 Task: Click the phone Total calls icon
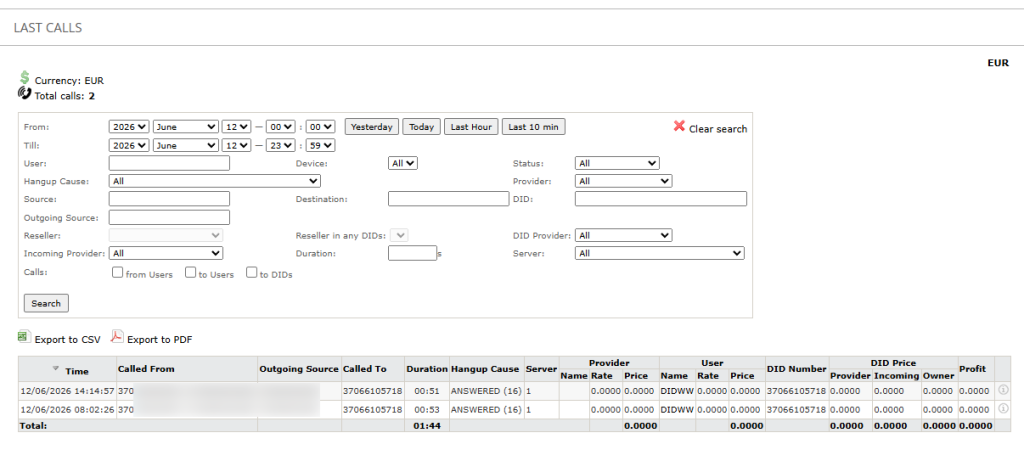24,93
